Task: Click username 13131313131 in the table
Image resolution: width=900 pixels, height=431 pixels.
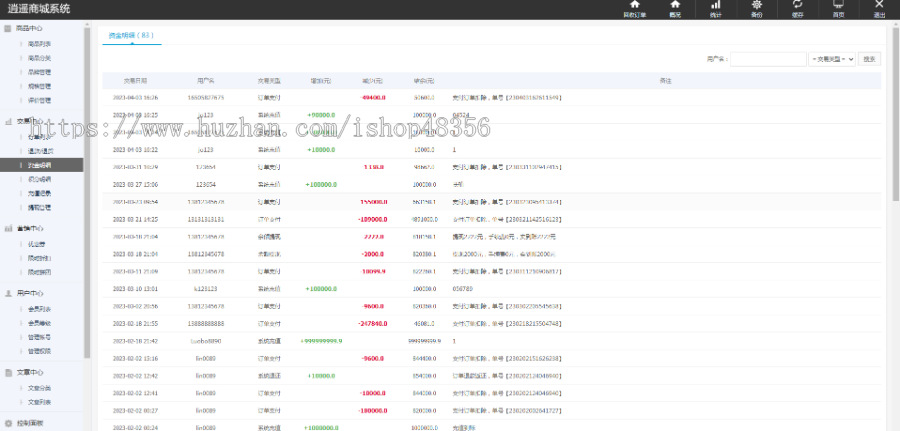Action: pos(205,219)
